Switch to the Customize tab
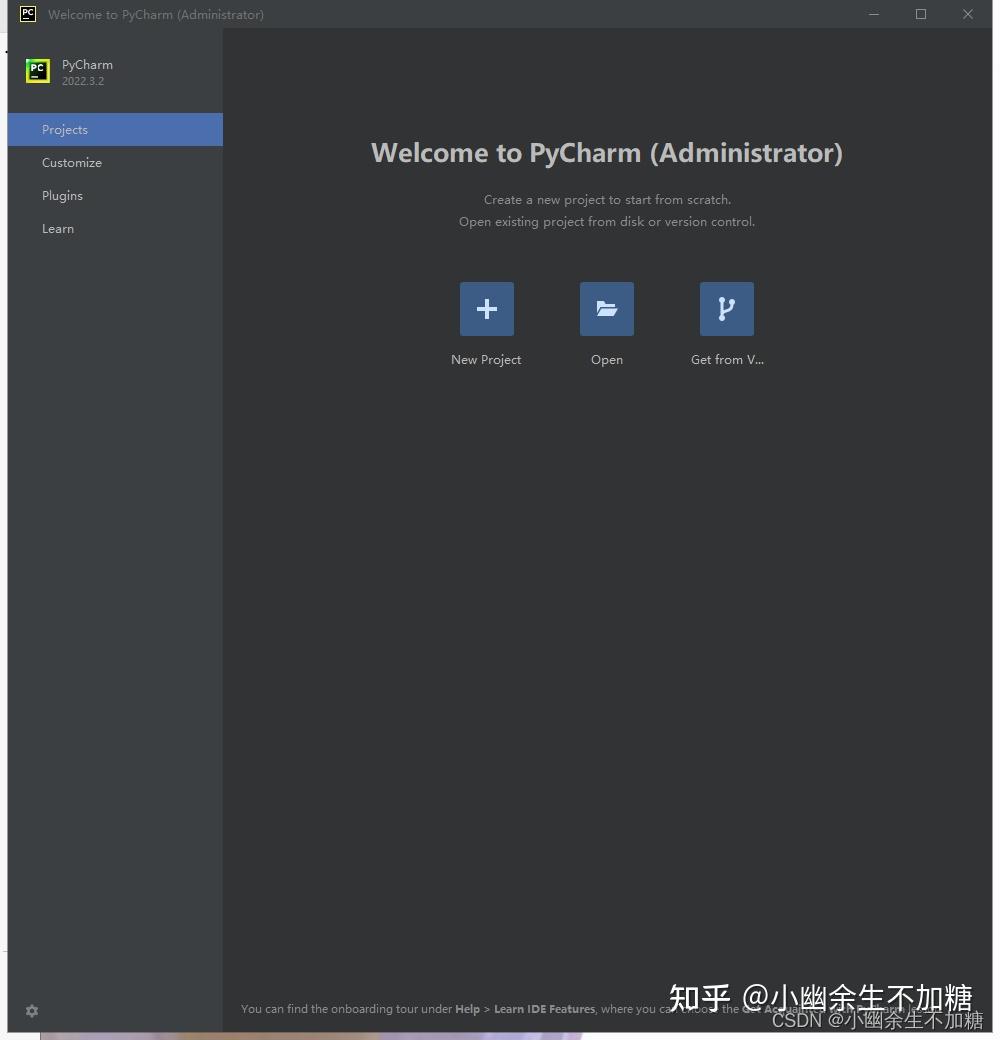Screen dimensions: 1000x1040 71,162
